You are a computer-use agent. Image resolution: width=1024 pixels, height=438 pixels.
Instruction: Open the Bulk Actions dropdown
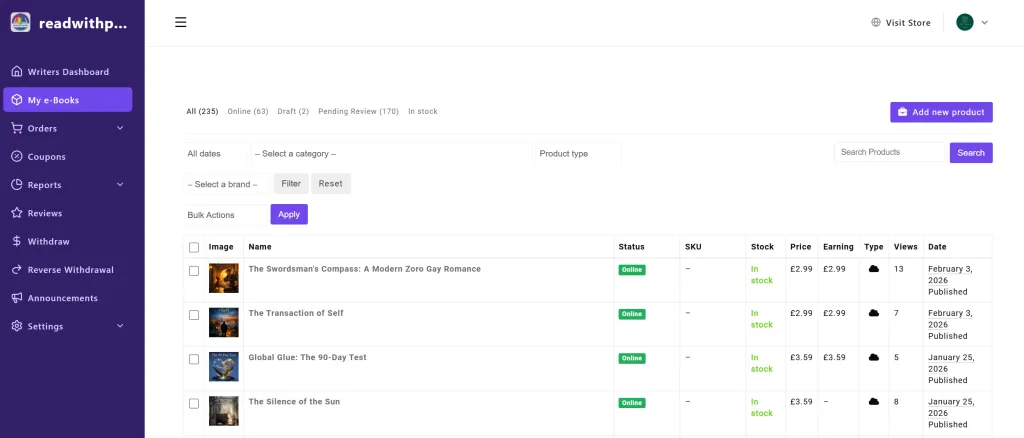tap(226, 215)
